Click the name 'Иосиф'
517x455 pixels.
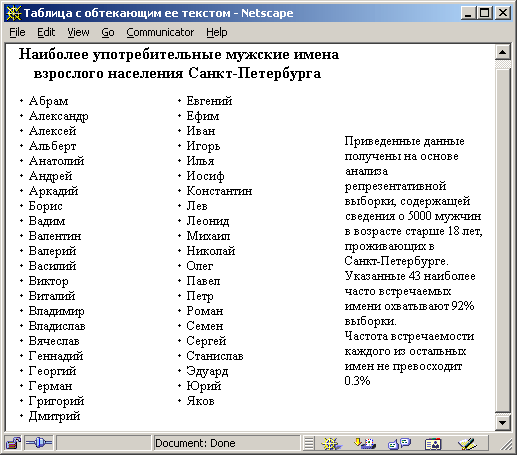click(206, 176)
